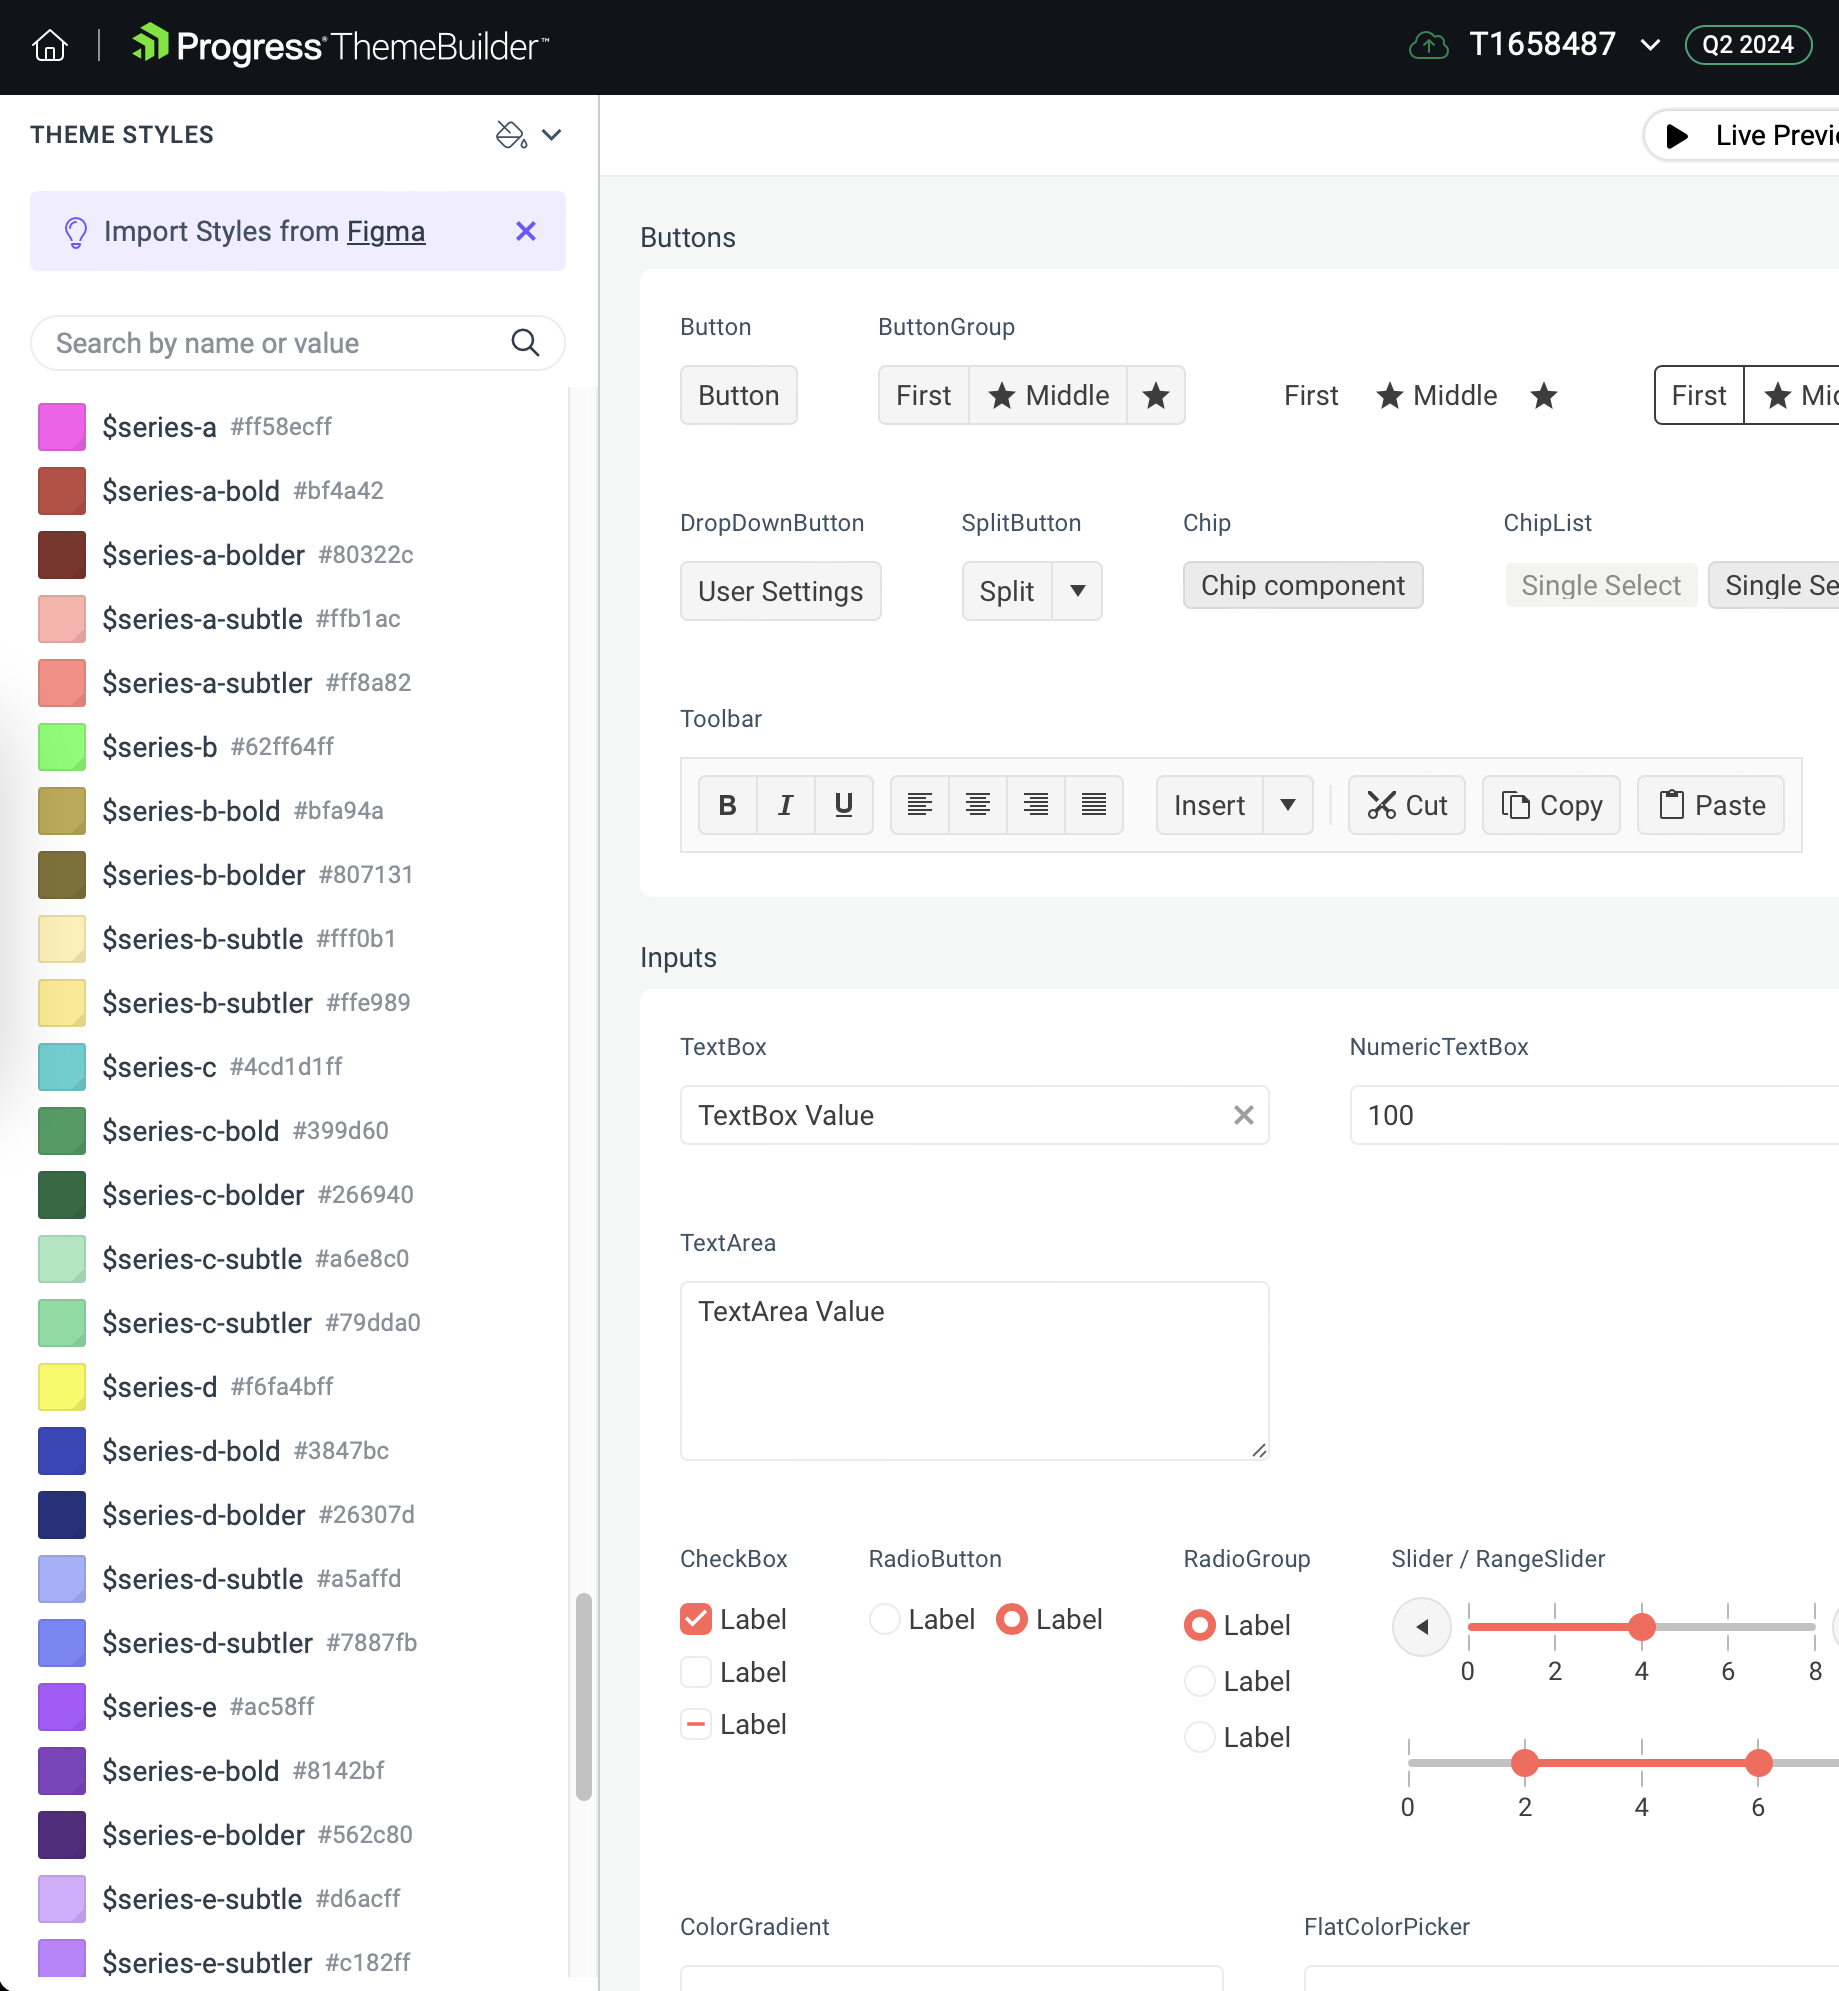Open the paint bucket theme styles icon
1839x1991 pixels.
pyautogui.click(x=511, y=135)
